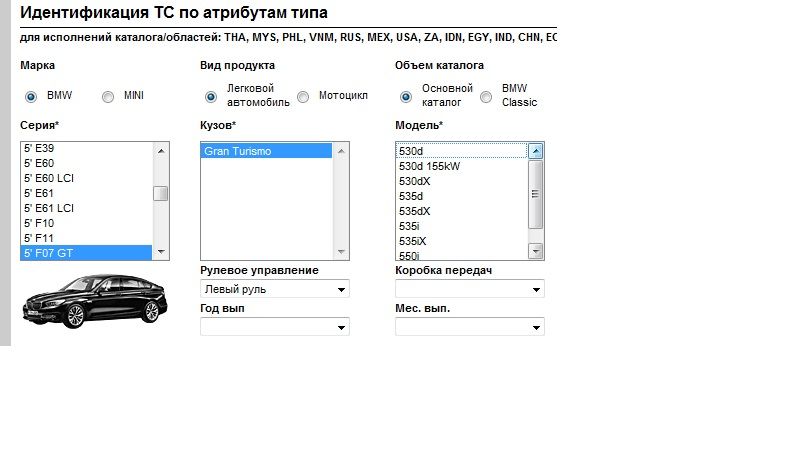
Task: Select model 530d
Action: pos(461,151)
